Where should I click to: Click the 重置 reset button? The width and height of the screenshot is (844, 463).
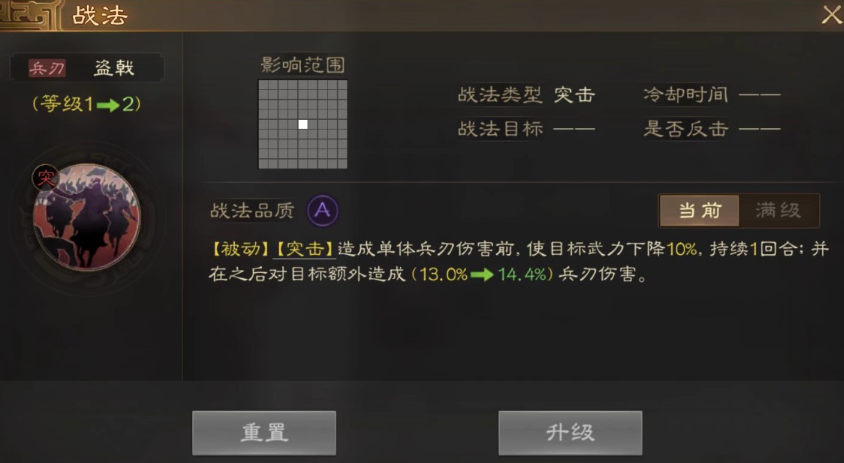pyautogui.click(x=264, y=433)
